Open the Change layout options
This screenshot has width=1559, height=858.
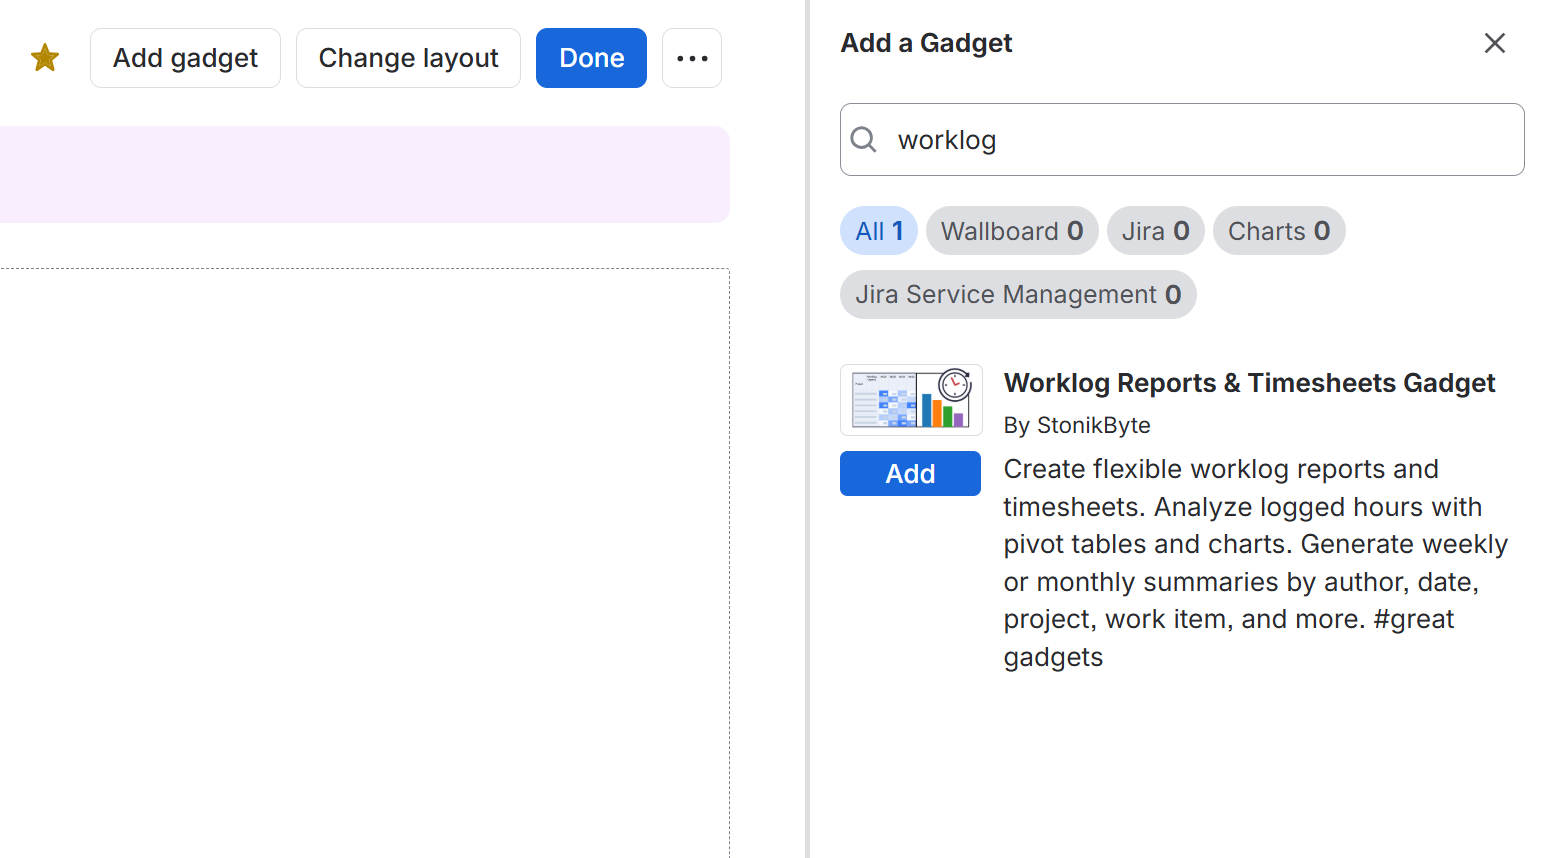(x=408, y=58)
